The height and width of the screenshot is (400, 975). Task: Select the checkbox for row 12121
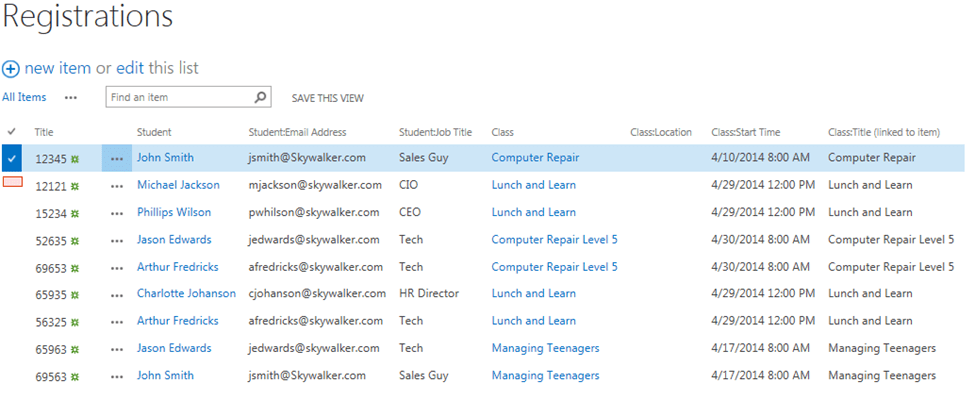point(13,182)
